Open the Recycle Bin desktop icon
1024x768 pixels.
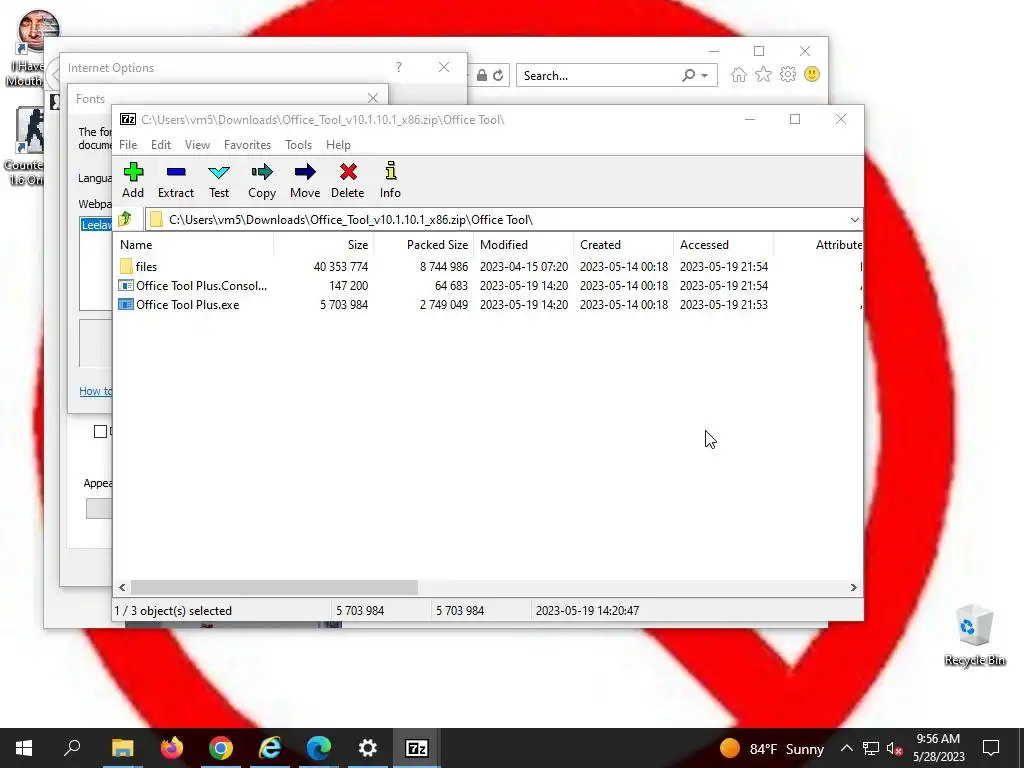974,635
